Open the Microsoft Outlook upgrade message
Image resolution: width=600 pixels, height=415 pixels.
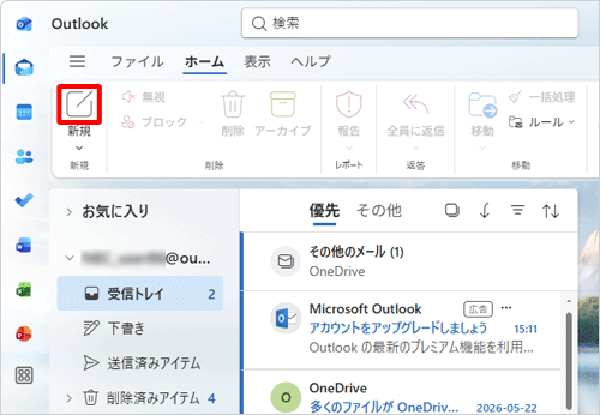point(401,330)
